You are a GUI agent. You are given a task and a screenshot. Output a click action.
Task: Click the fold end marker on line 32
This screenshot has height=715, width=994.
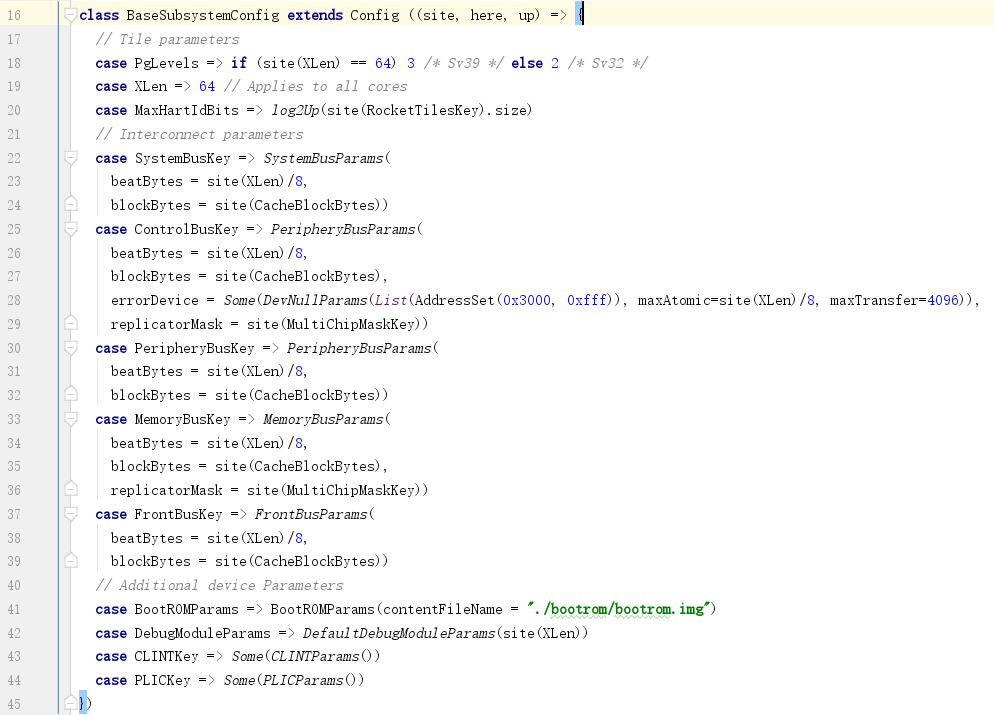(70, 394)
